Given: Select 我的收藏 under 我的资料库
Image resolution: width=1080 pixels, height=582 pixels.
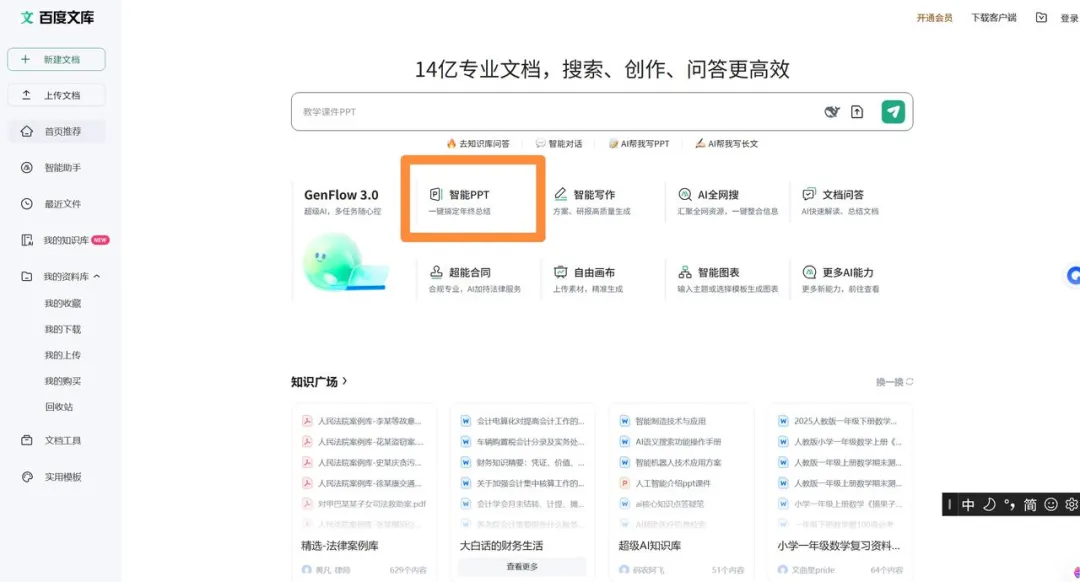Looking at the screenshot, I should 63,303.
